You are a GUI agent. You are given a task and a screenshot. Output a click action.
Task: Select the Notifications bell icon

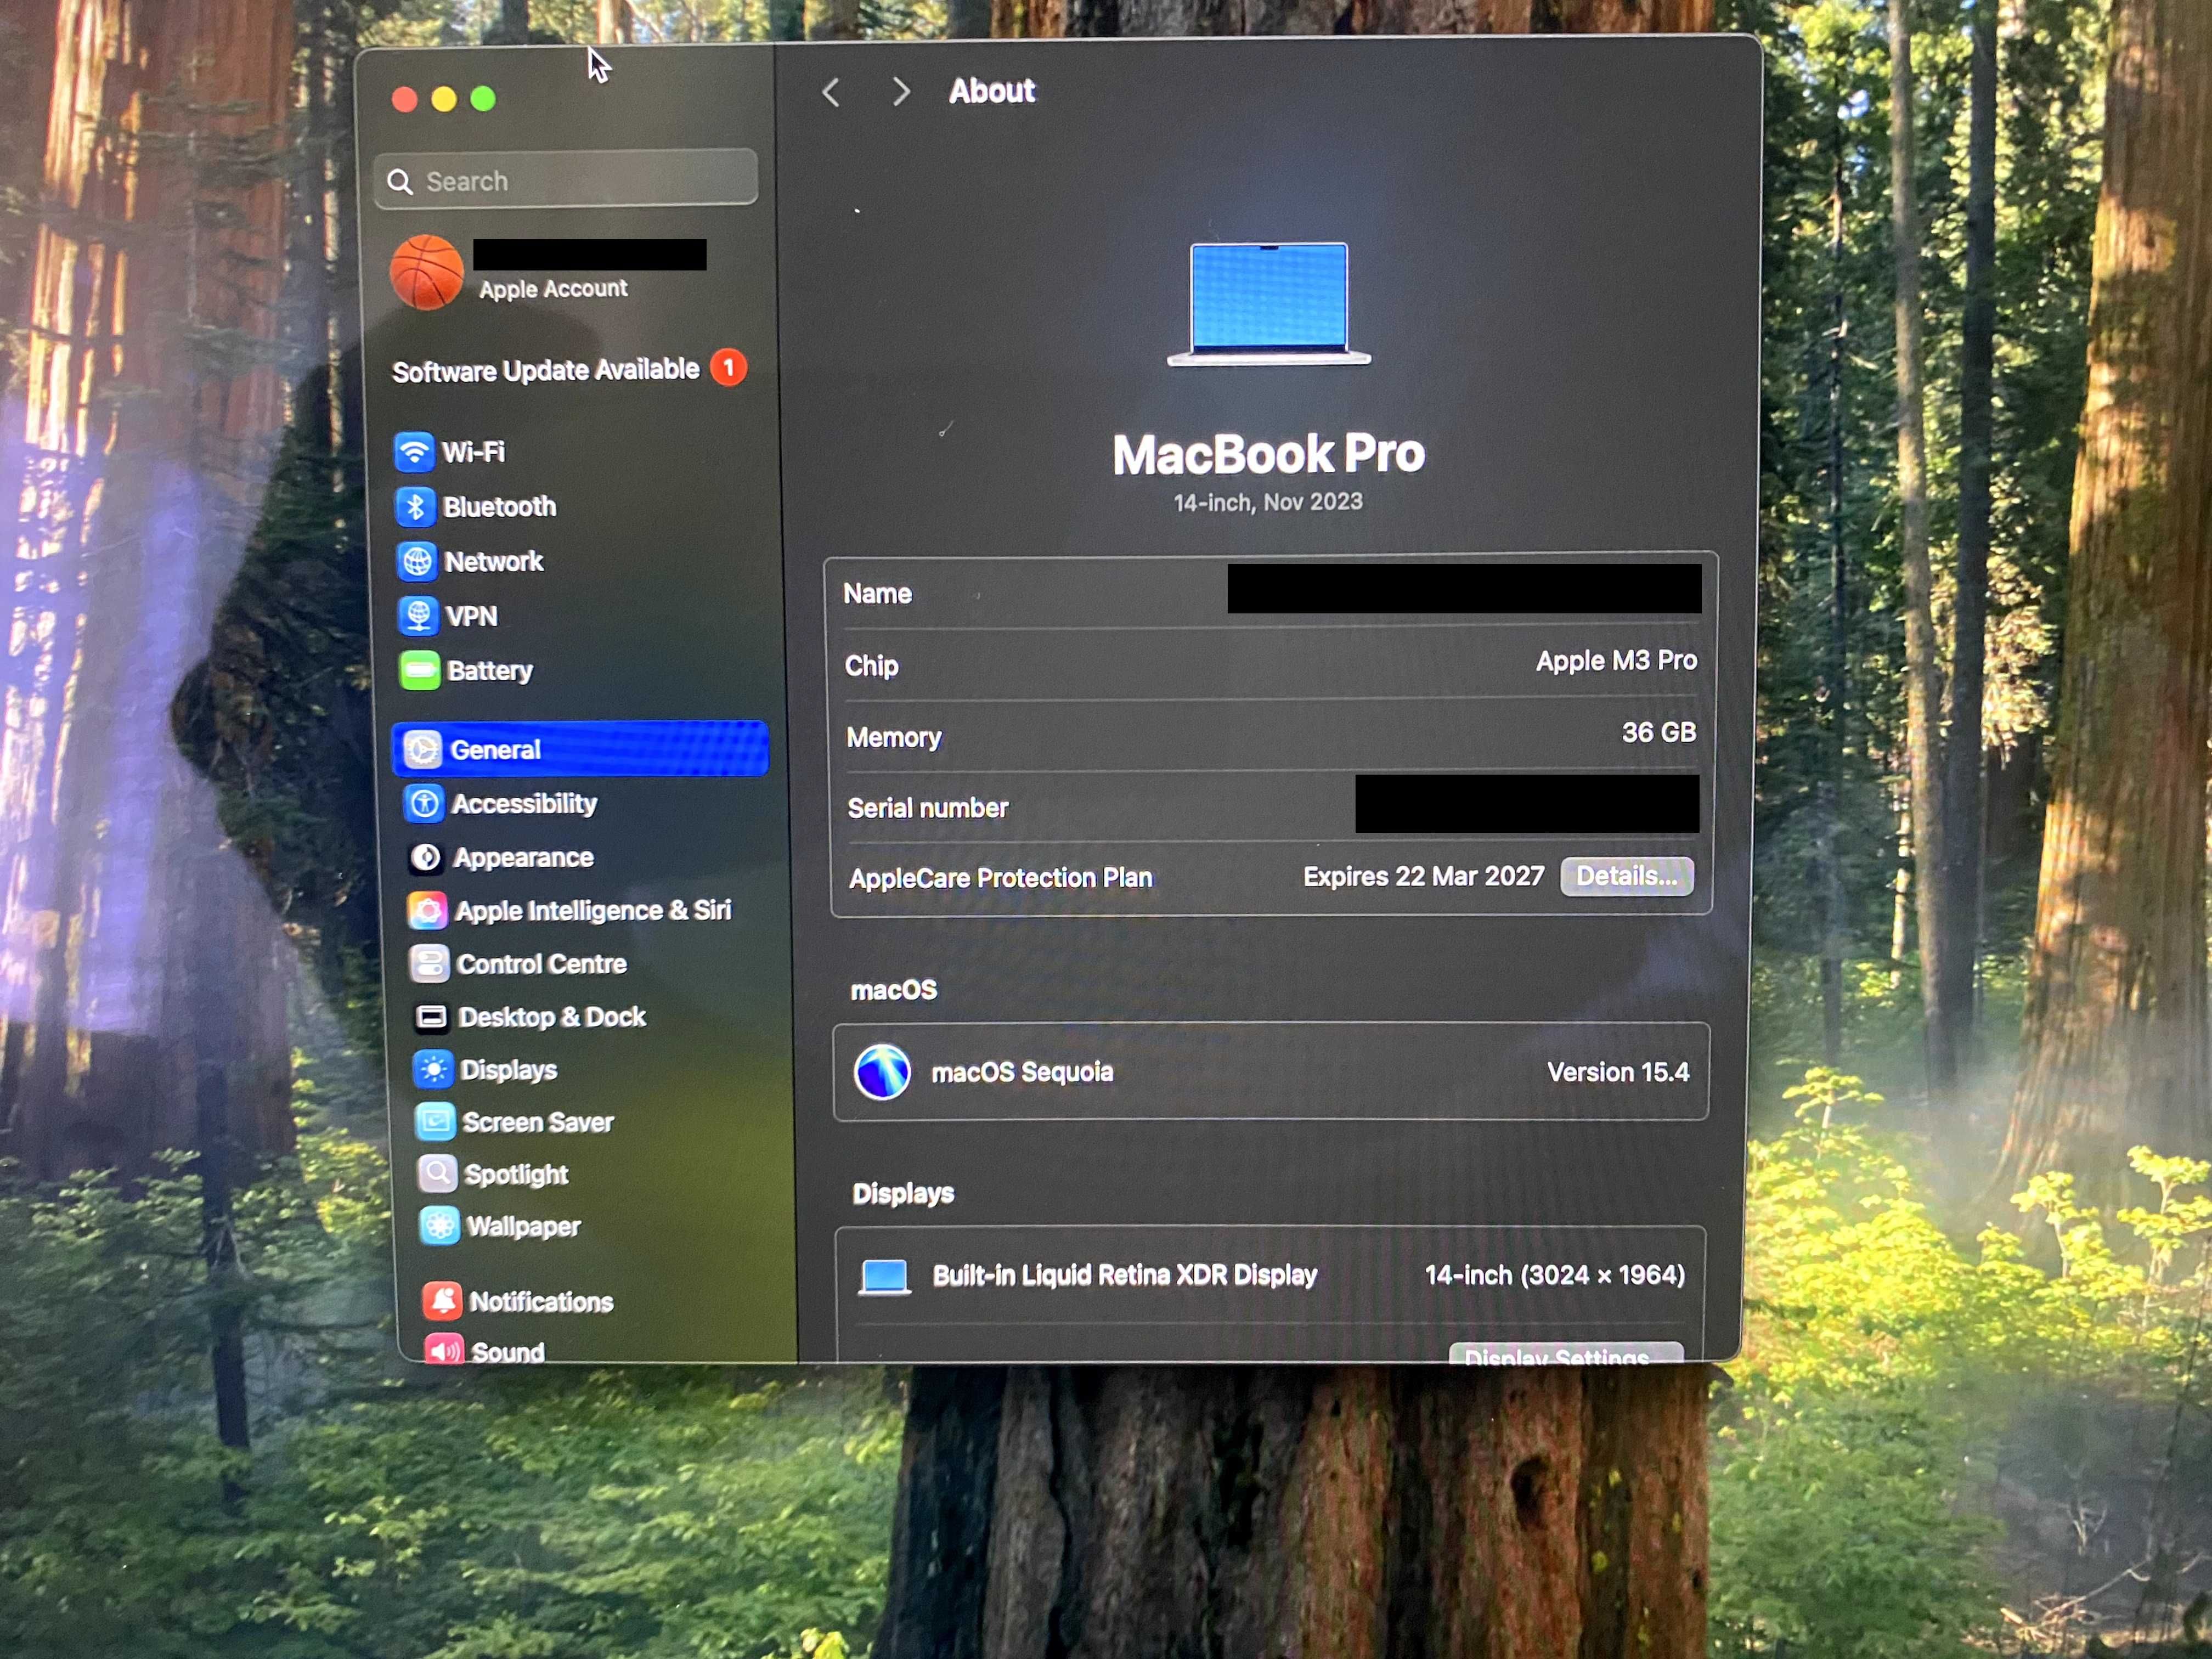click(442, 1300)
